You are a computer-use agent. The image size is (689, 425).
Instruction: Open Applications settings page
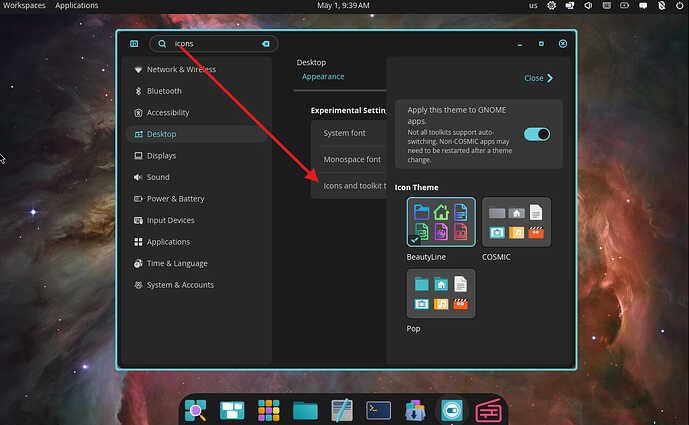pos(196,242)
